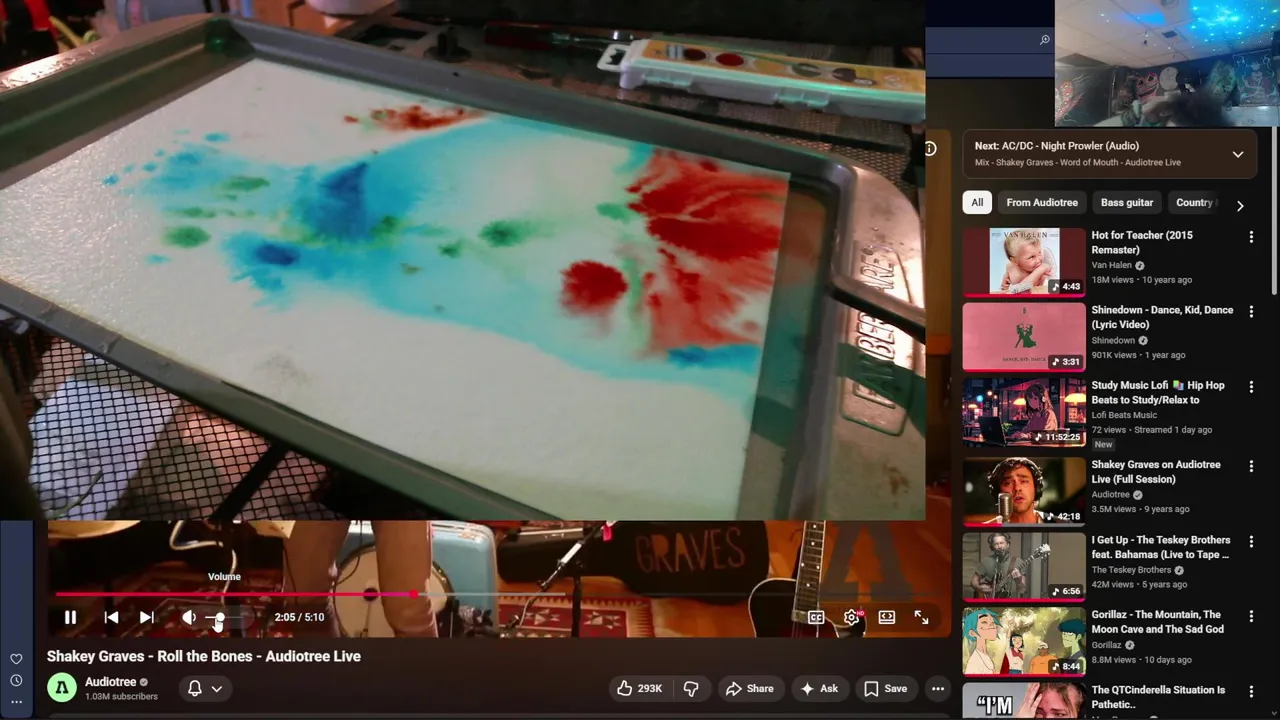The width and height of the screenshot is (1280, 720).
Task: Open the title 'Shakey Graves on Audiotree Live (Full Session)'
Action: click(1156, 472)
